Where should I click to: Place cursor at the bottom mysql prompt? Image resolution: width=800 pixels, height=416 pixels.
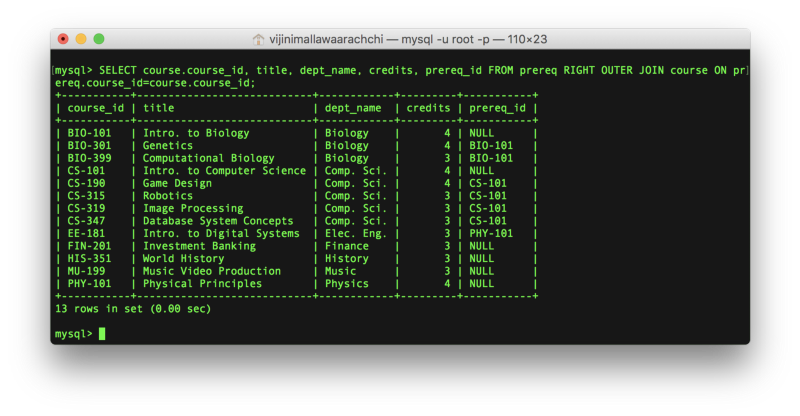[x=101, y=334]
